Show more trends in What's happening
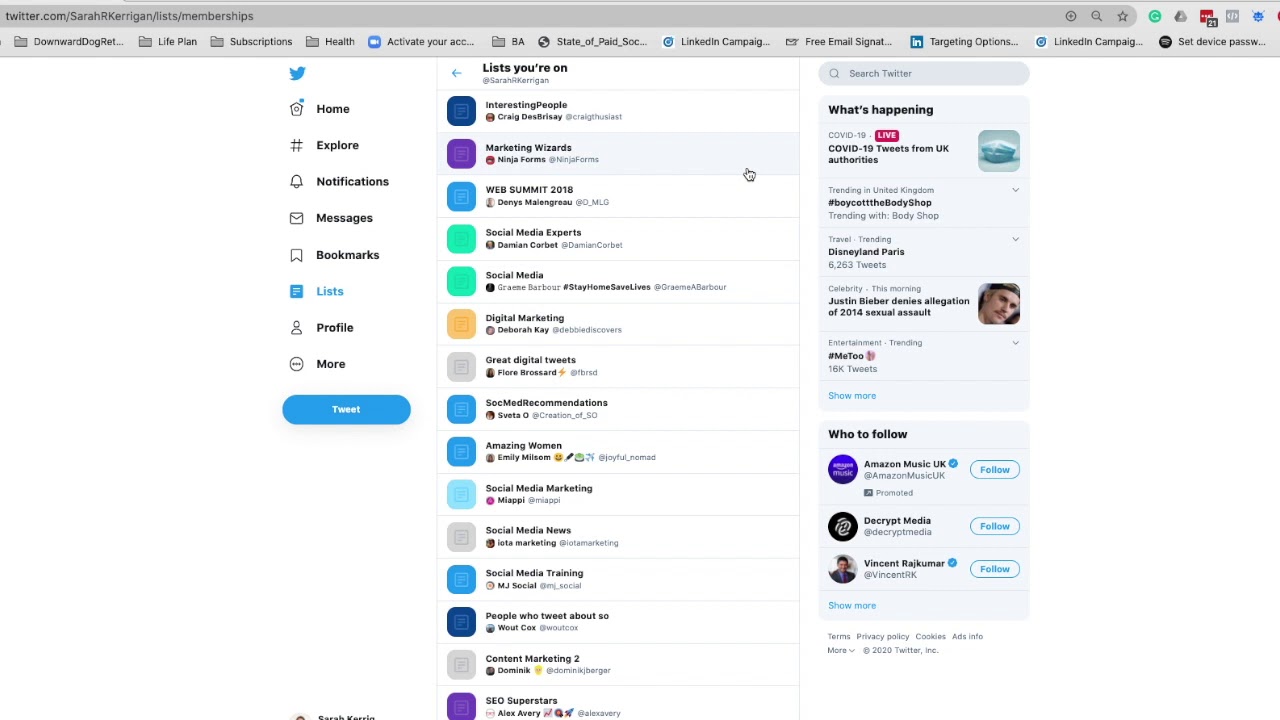Screen dimensions: 1280x720 [x=852, y=396]
